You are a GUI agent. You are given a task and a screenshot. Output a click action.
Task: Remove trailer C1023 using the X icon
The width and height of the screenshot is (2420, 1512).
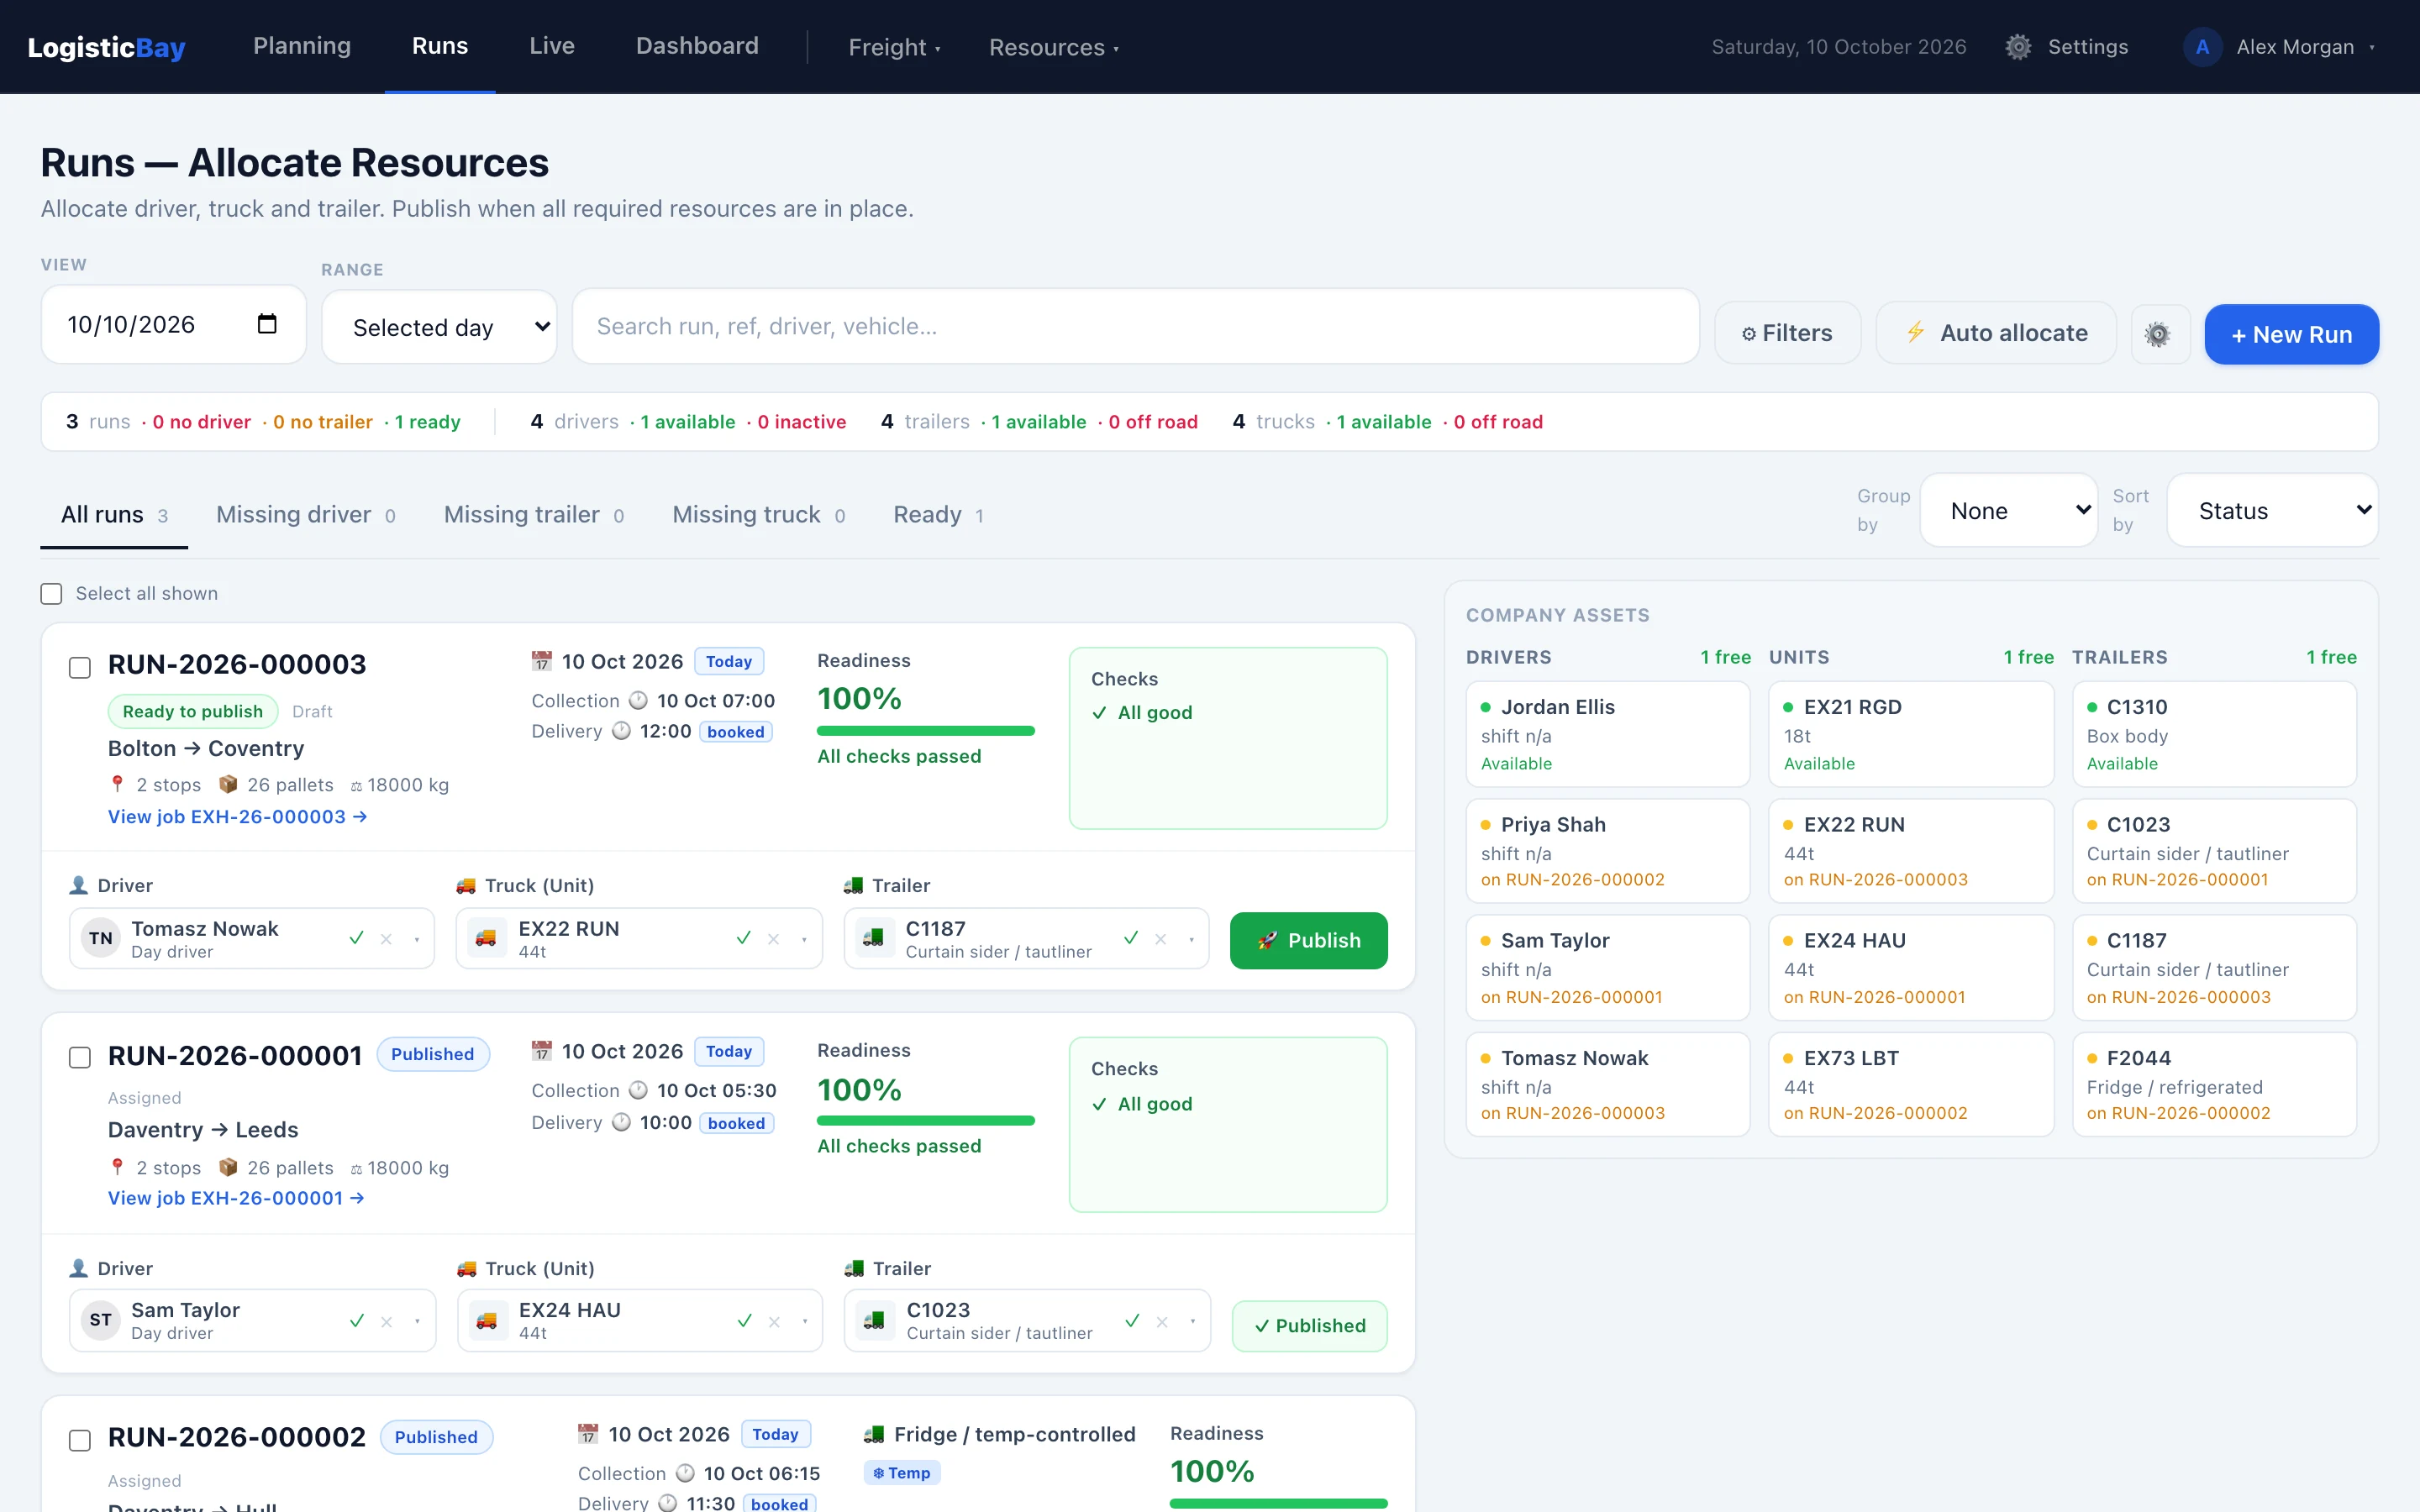[x=1162, y=1322]
